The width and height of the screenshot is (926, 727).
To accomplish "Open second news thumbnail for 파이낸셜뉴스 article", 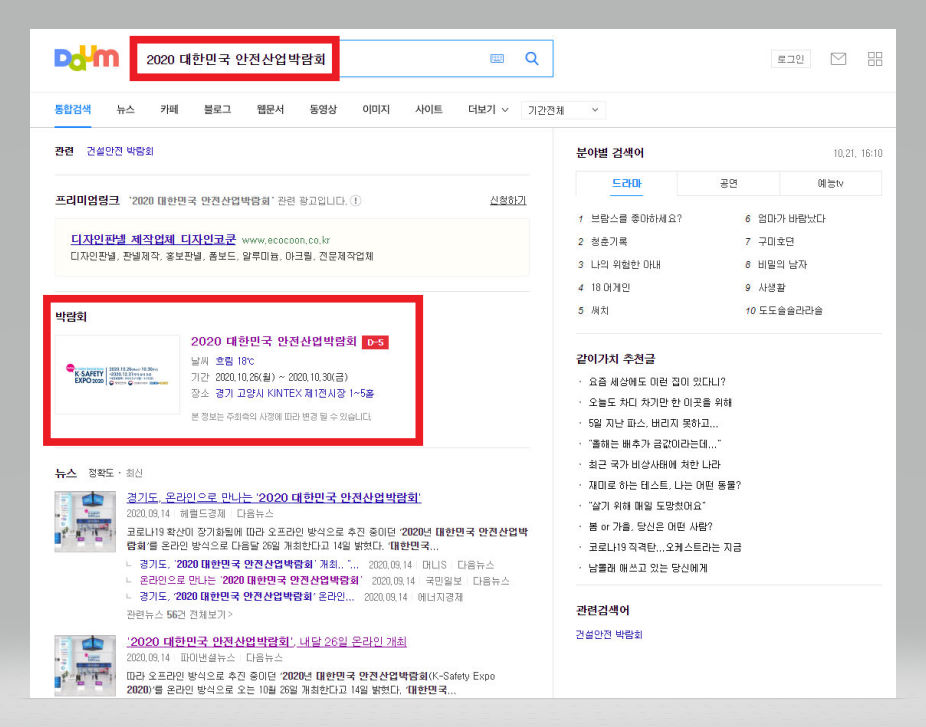I will tap(85, 666).
